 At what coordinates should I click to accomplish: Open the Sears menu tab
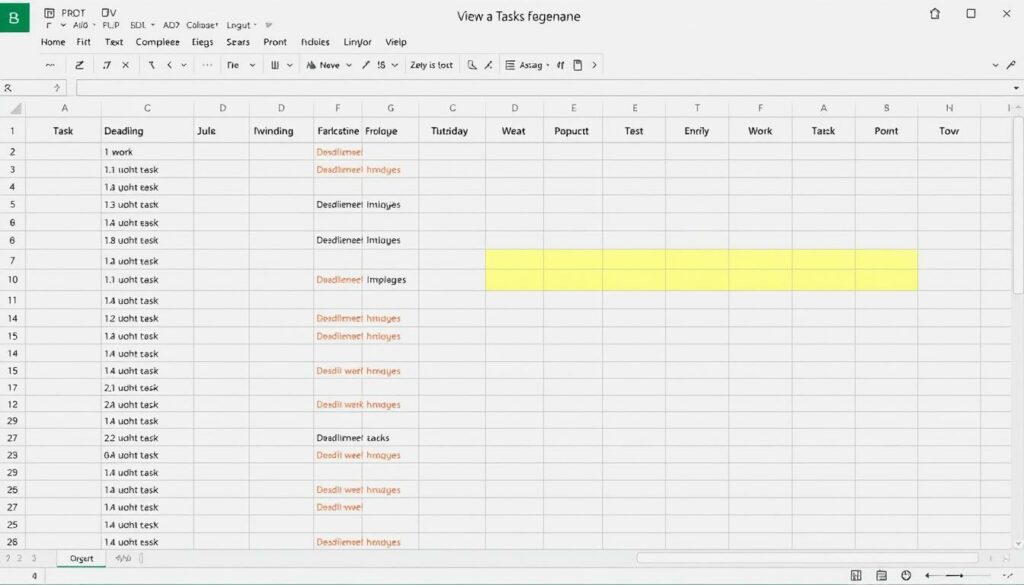pos(238,42)
